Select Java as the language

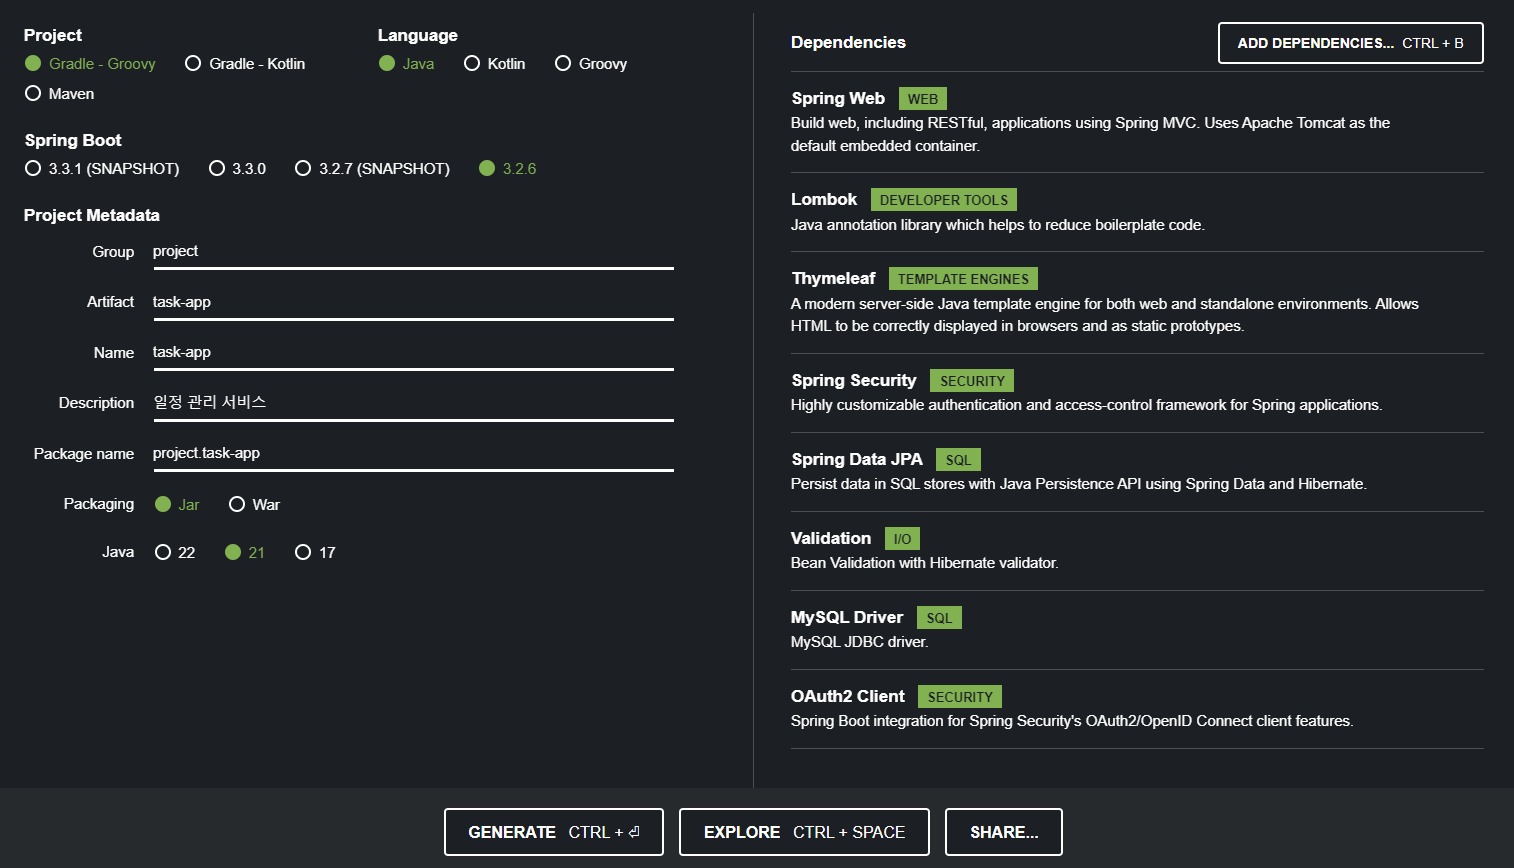[406, 63]
